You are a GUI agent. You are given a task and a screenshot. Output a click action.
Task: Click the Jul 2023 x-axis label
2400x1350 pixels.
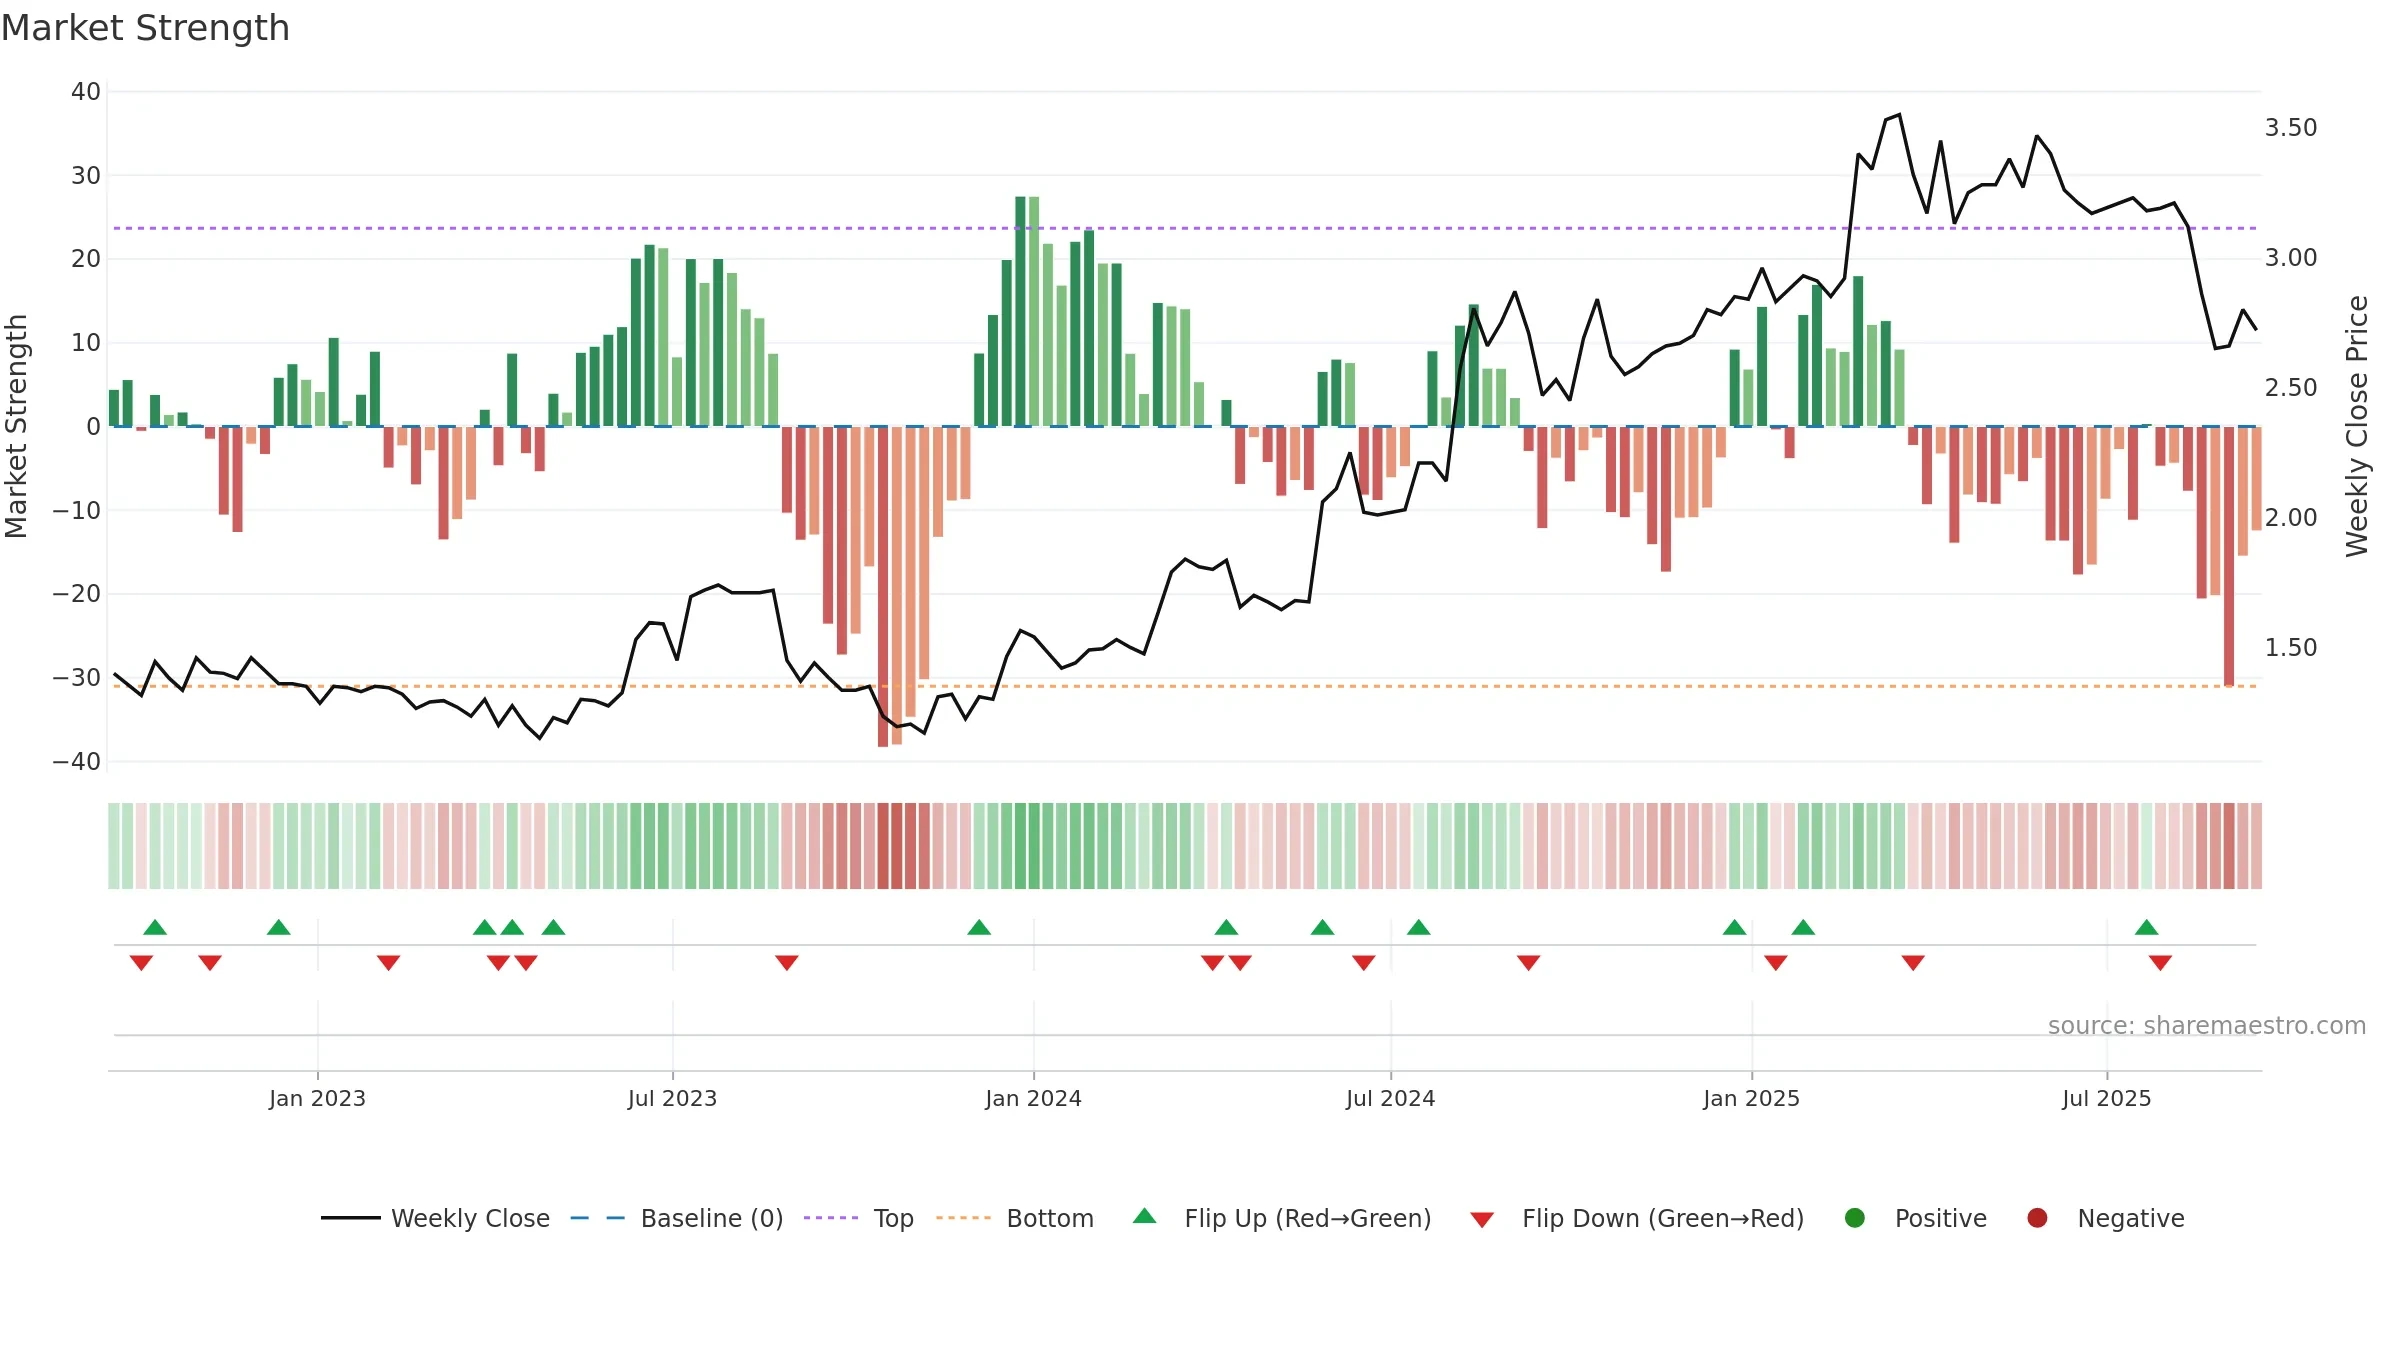[672, 1098]
